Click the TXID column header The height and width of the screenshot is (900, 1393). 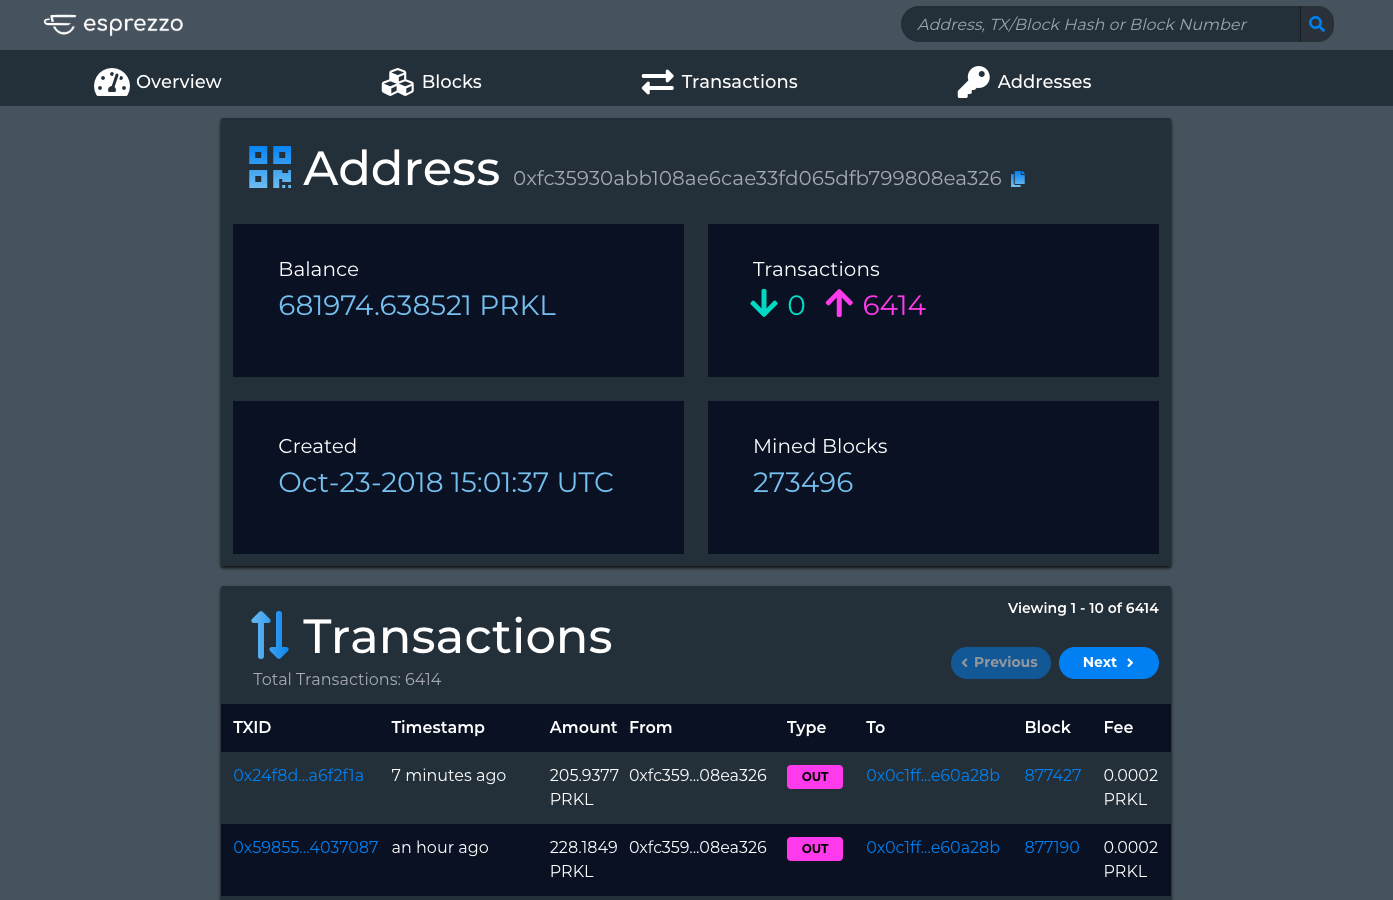pos(252,727)
